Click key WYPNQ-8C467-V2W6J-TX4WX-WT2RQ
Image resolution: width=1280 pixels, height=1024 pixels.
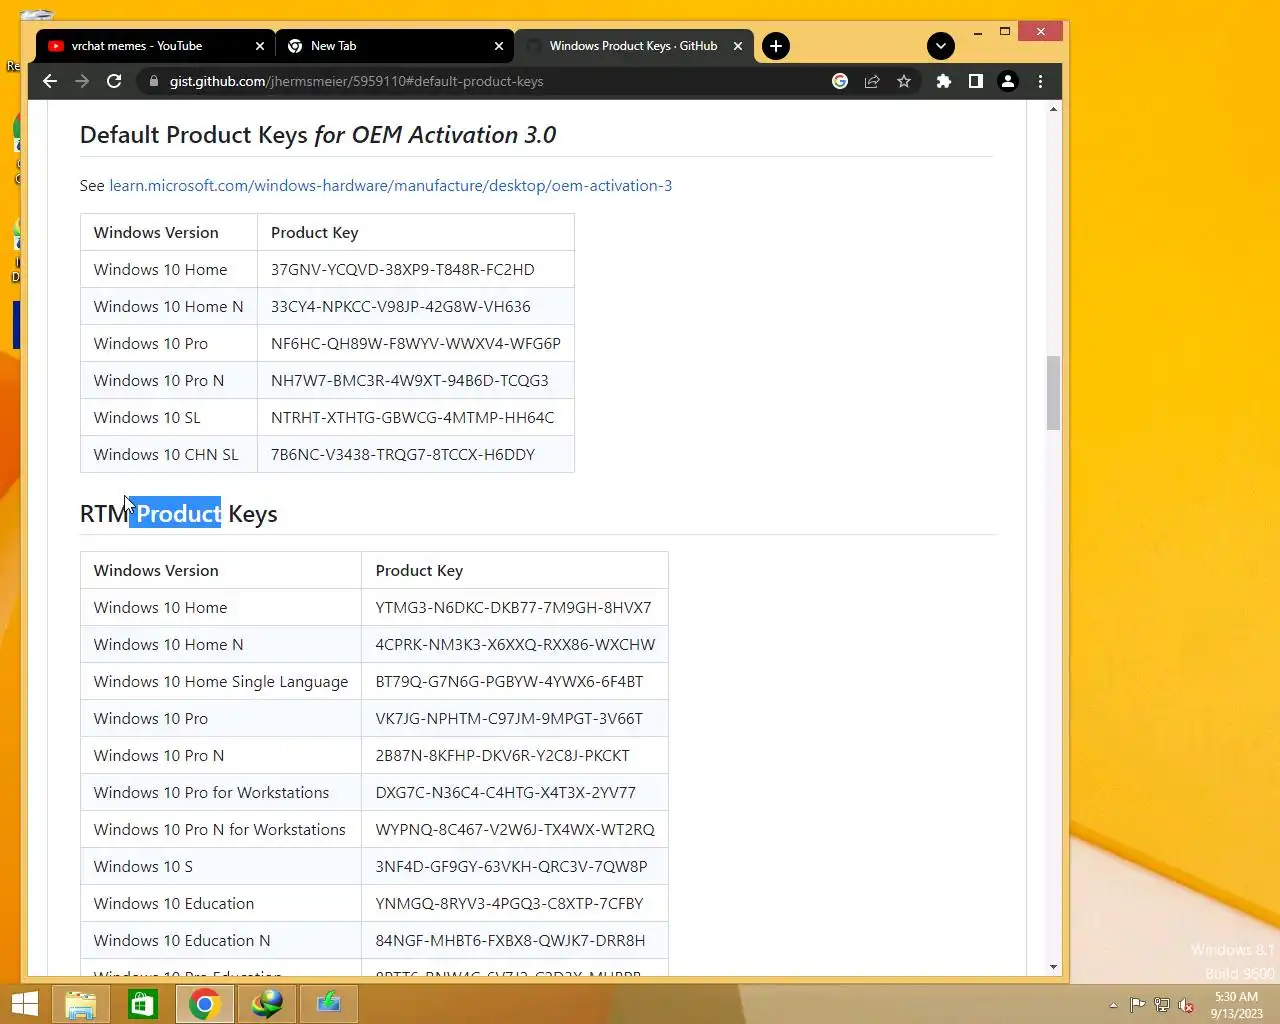click(x=515, y=830)
